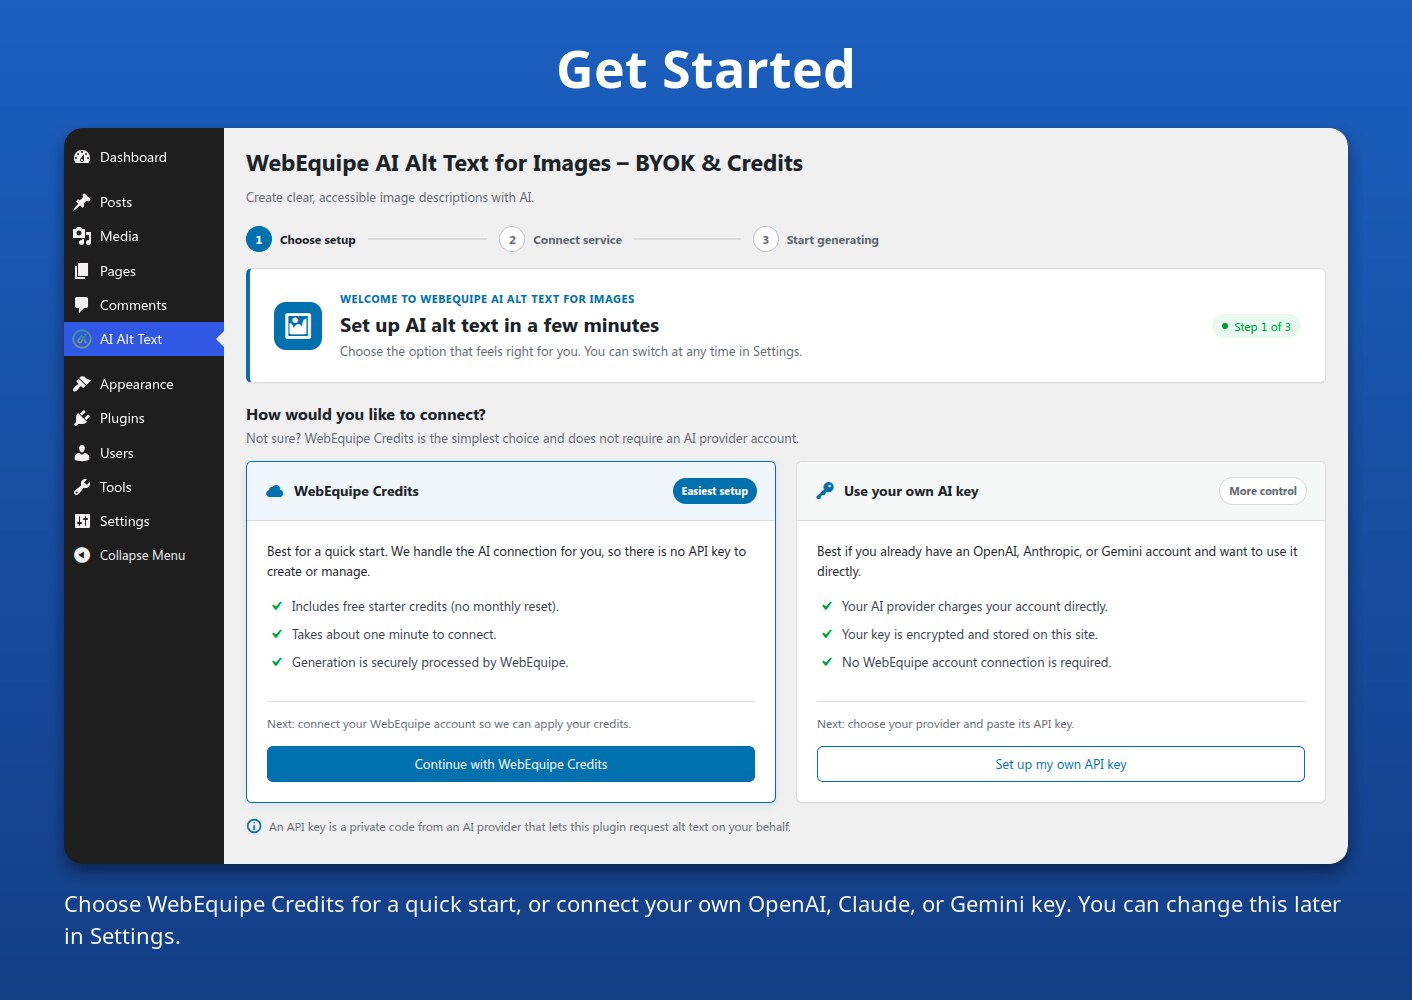This screenshot has width=1412, height=1000.
Task: Click the key icon beside Use your own AI key
Action: 825,490
